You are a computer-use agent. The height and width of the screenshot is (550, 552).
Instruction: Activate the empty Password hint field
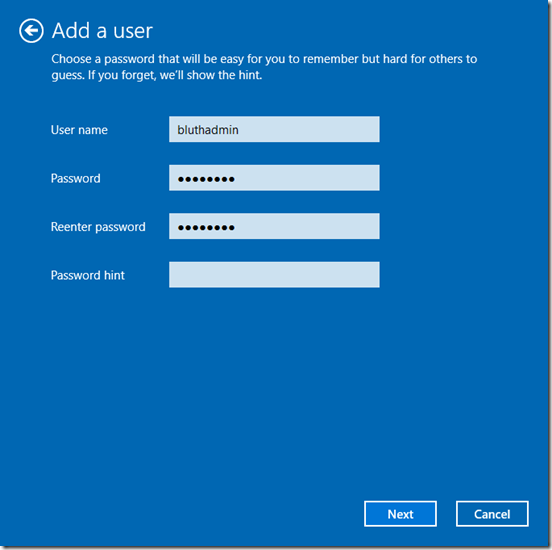coord(274,275)
